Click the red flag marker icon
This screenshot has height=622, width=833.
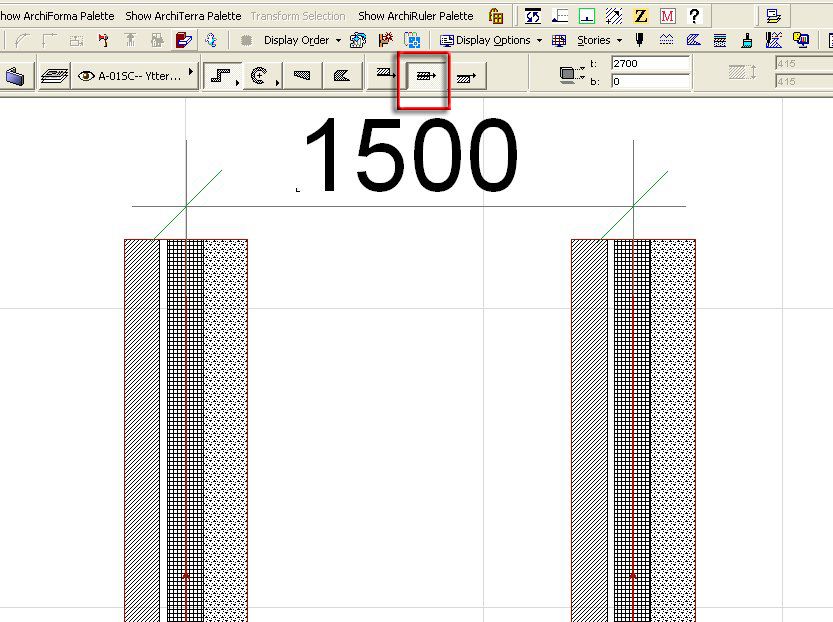pyautogui.click(x=103, y=40)
